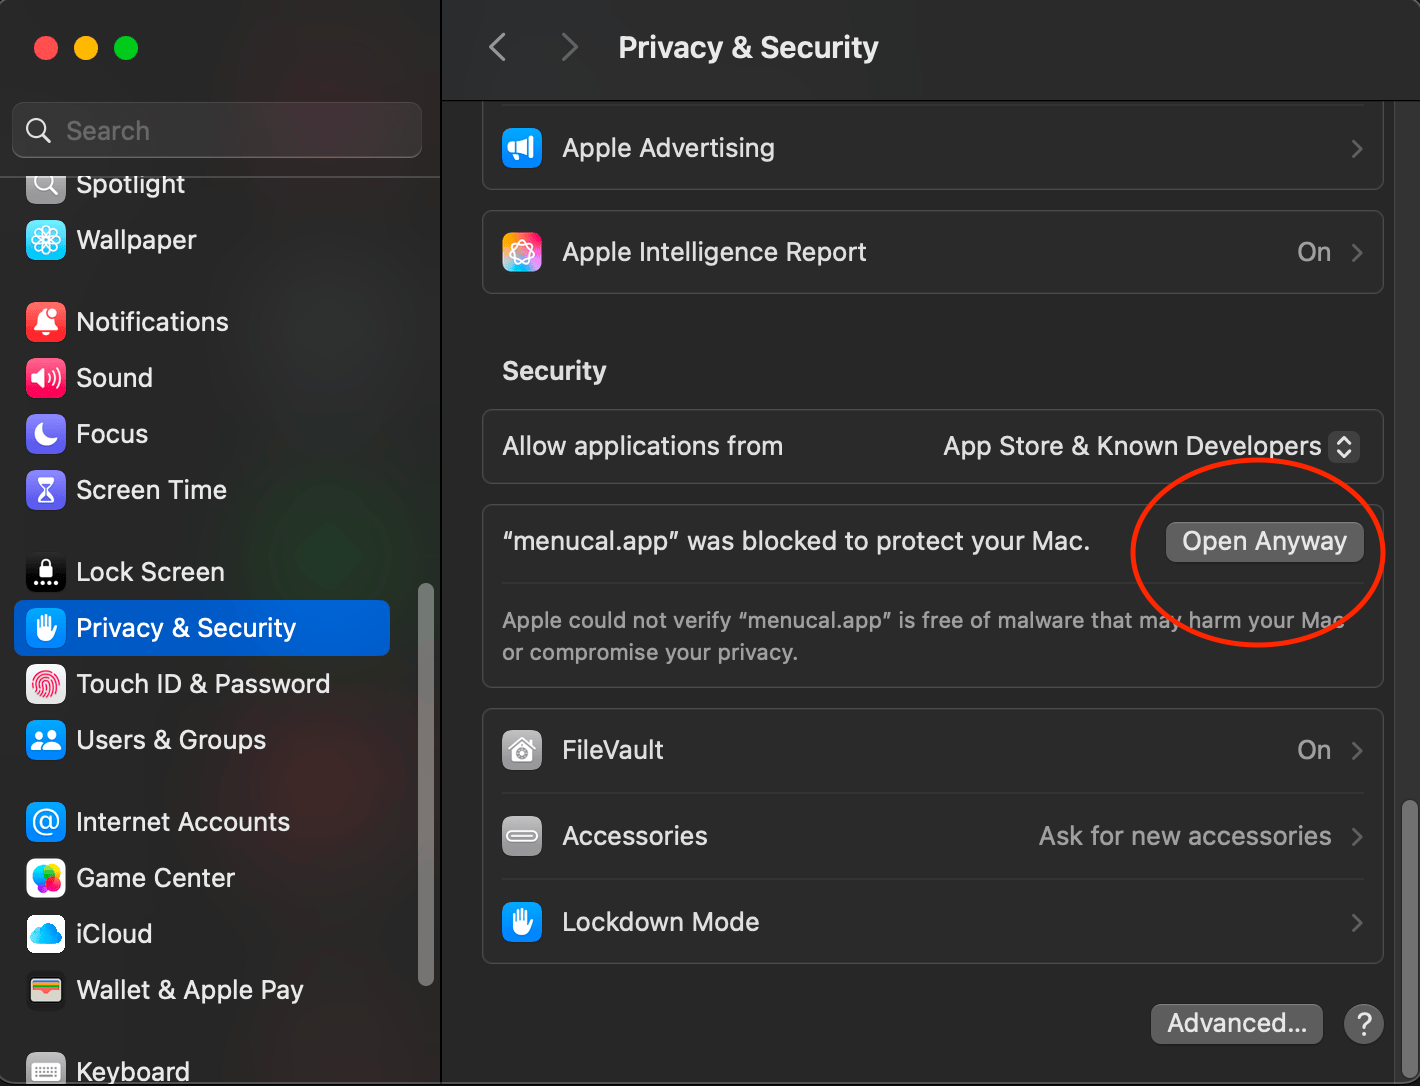Click the Apple Intelligence Report icon
The width and height of the screenshot is (1420, 1086).
tap(522, 252)
